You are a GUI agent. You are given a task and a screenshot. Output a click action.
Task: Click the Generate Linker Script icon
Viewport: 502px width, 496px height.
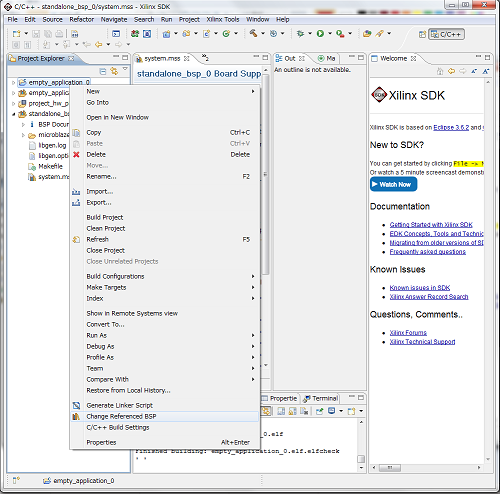pyautogui.click(x=76, y=406)
